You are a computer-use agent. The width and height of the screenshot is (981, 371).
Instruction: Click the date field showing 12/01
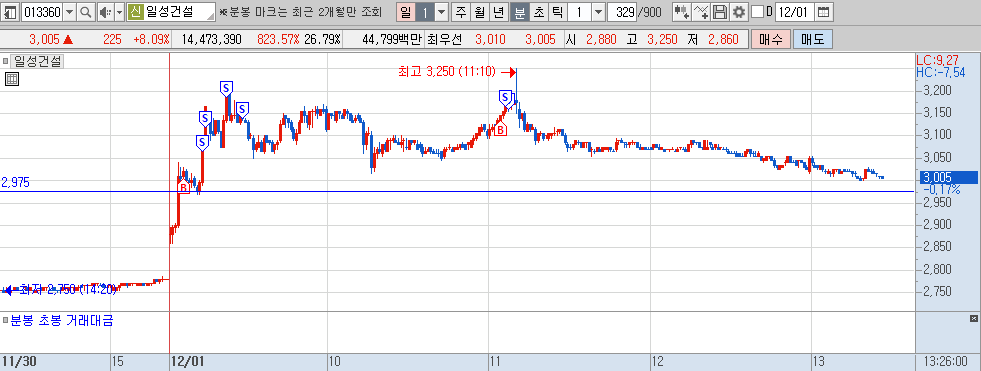pos(795,11)
